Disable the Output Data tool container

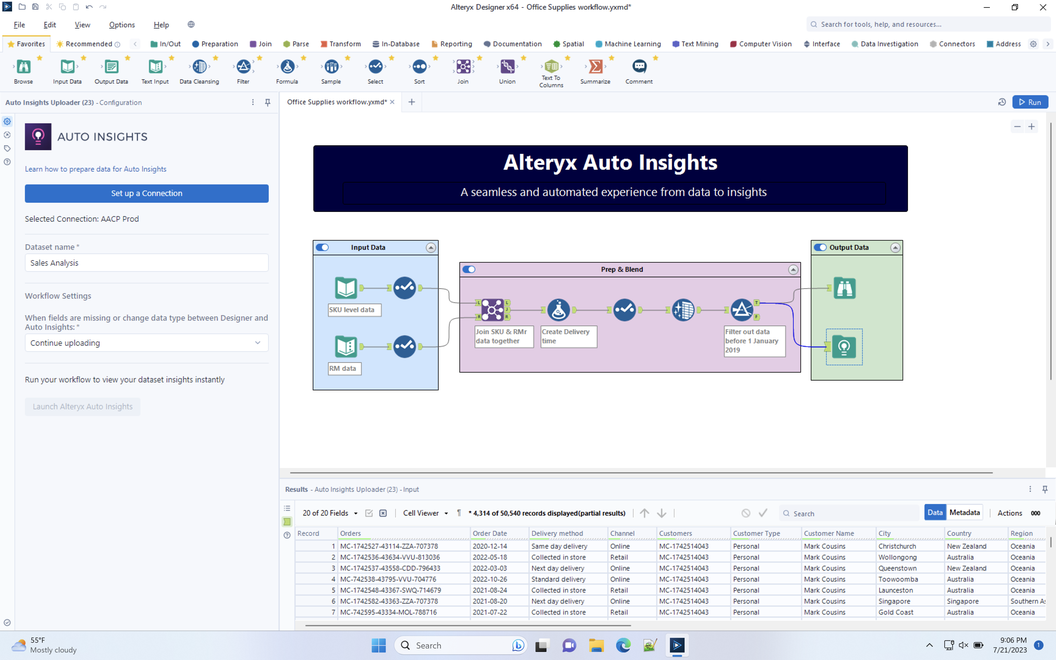820,247
